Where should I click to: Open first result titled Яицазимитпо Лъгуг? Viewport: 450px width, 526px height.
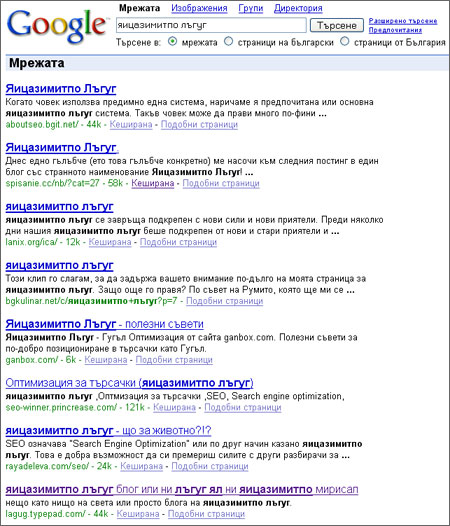click(x=61, y=89)
